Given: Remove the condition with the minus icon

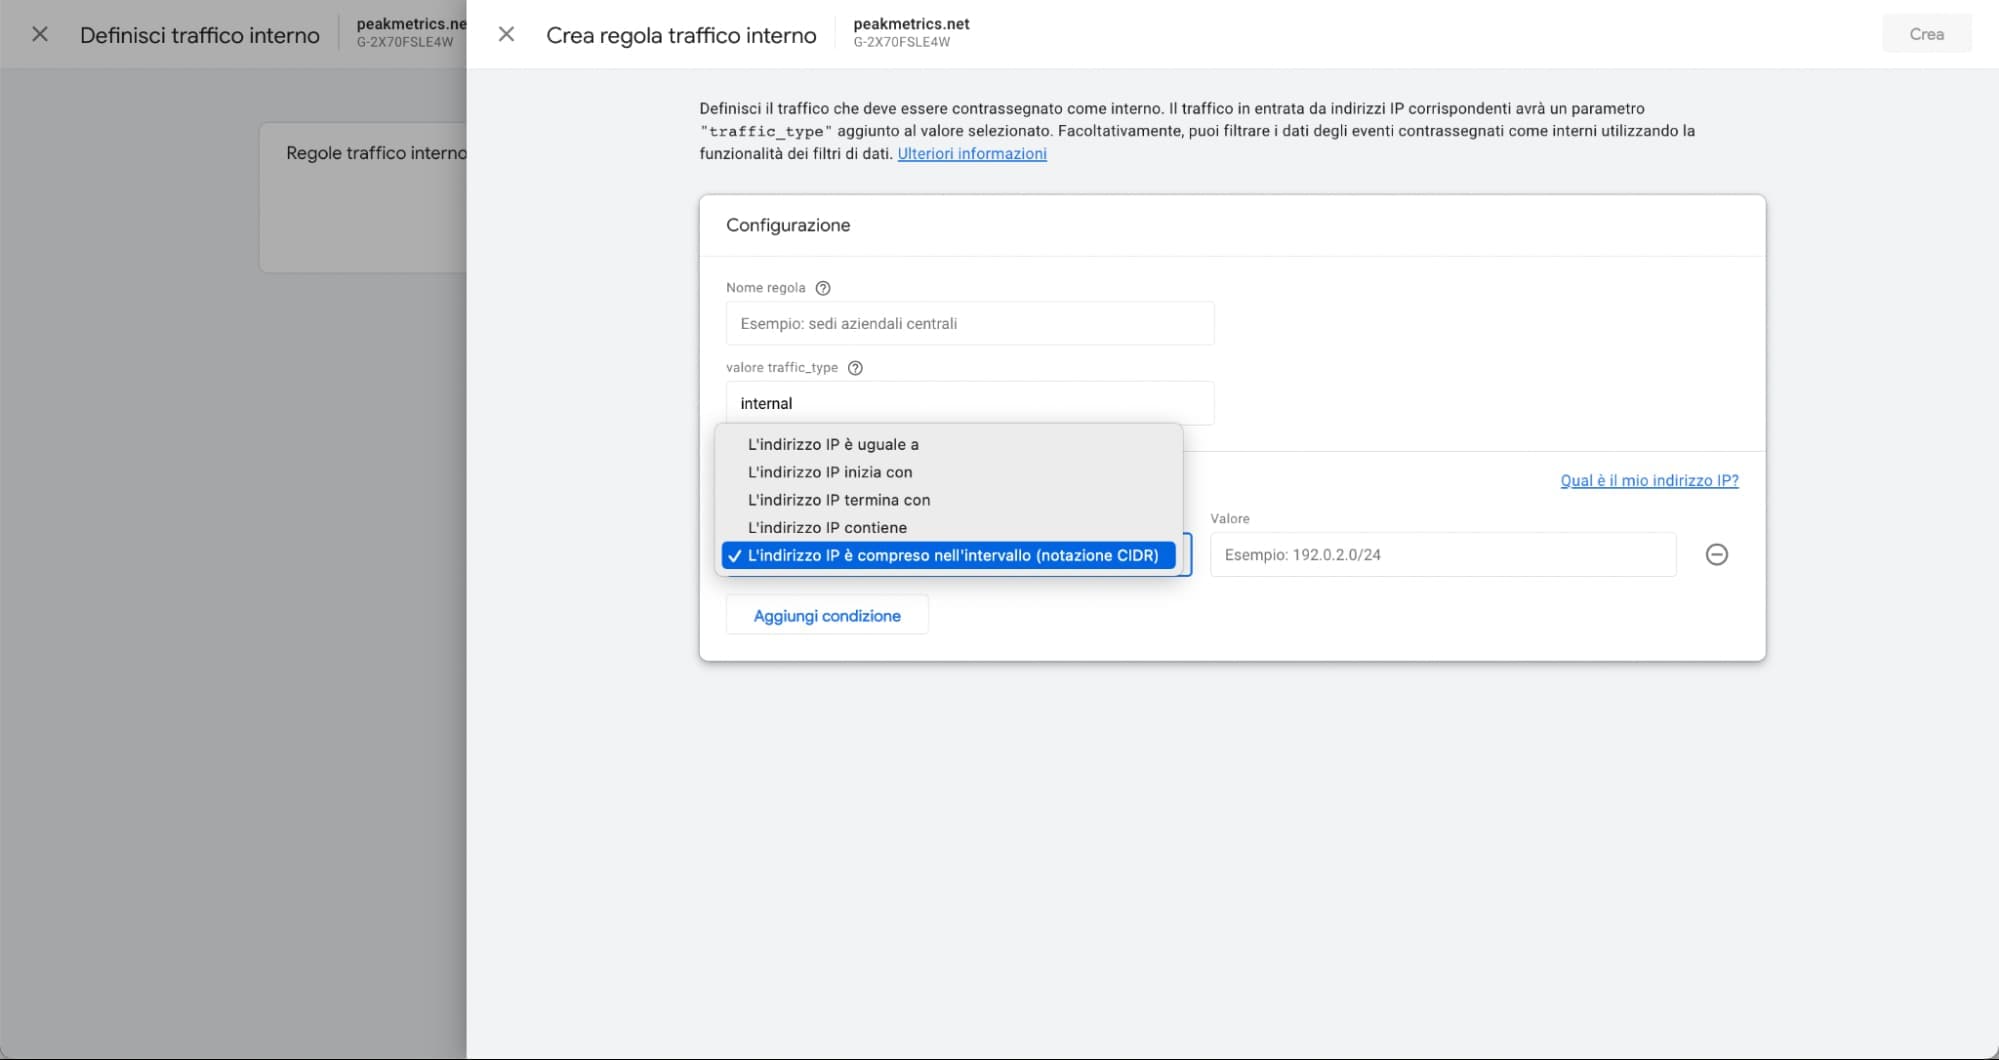Looking at the screenshot, I should click(x=1716, y=555).
